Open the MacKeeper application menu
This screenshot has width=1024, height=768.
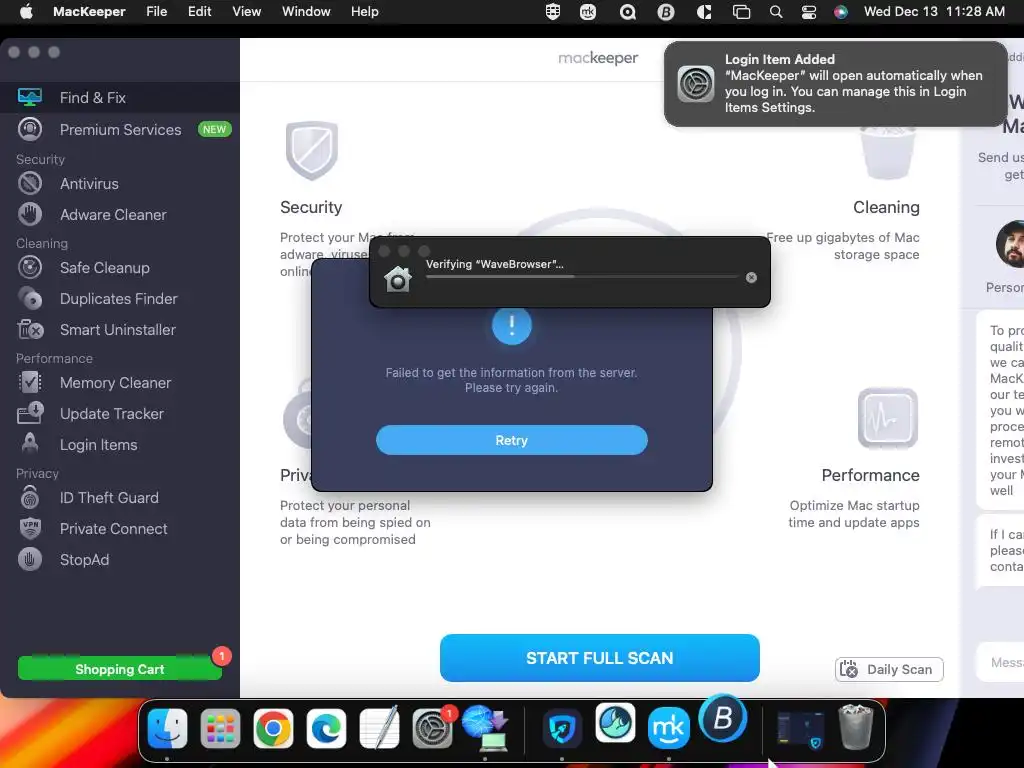(x=89, y=12)
